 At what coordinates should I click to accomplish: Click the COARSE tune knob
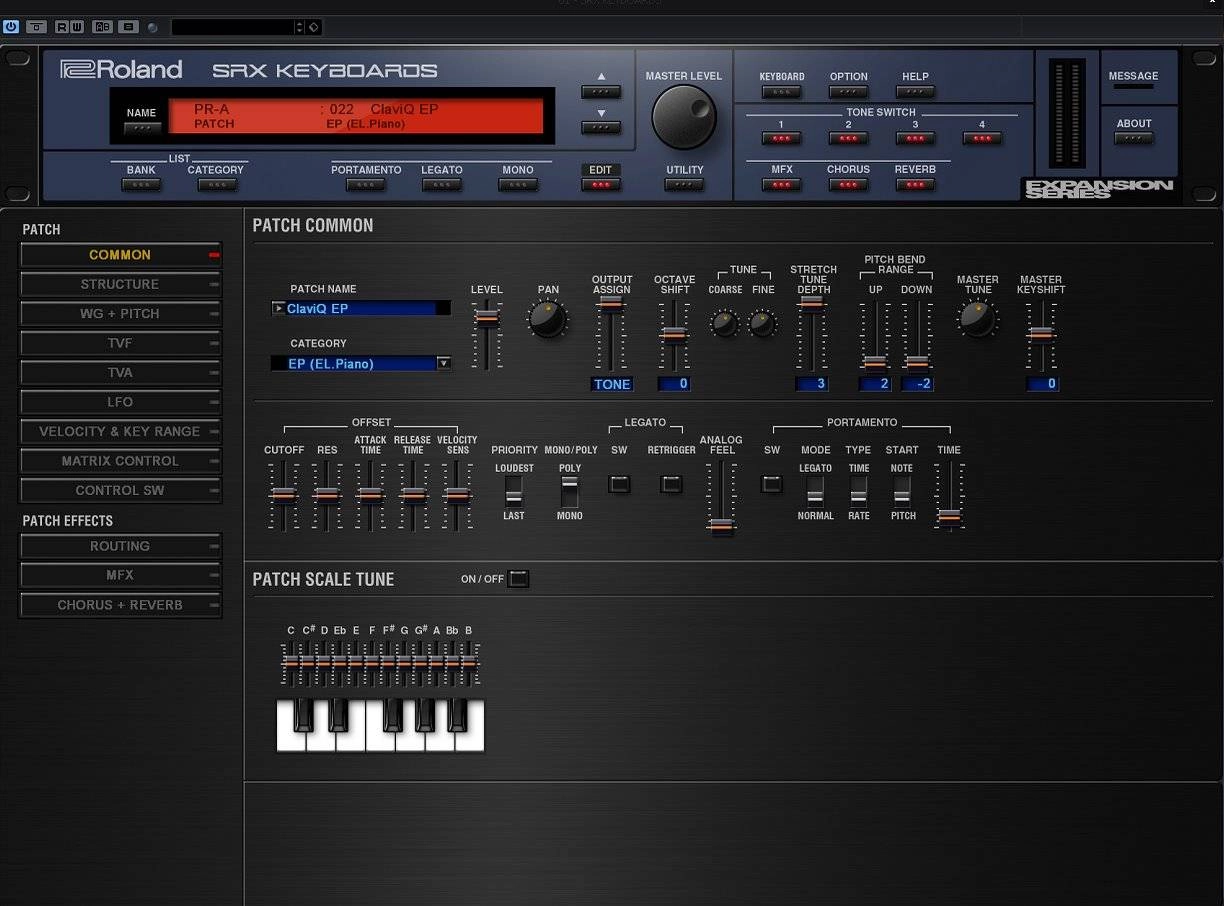[x=724, y=323]
